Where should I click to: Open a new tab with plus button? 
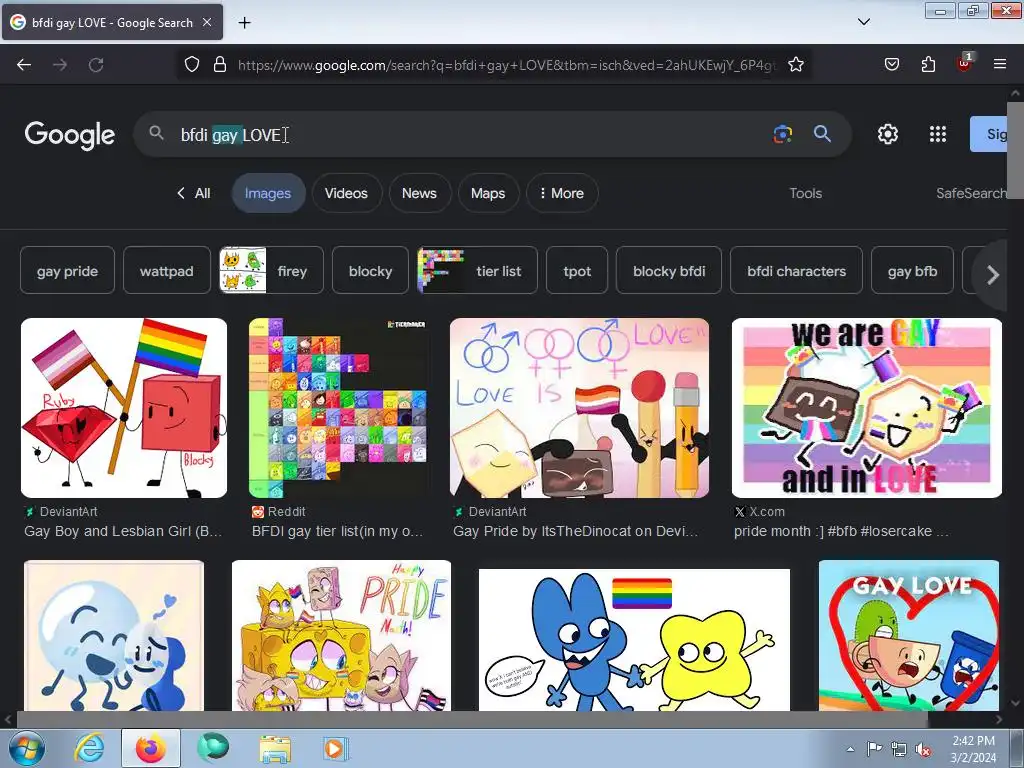coord(244,23)
